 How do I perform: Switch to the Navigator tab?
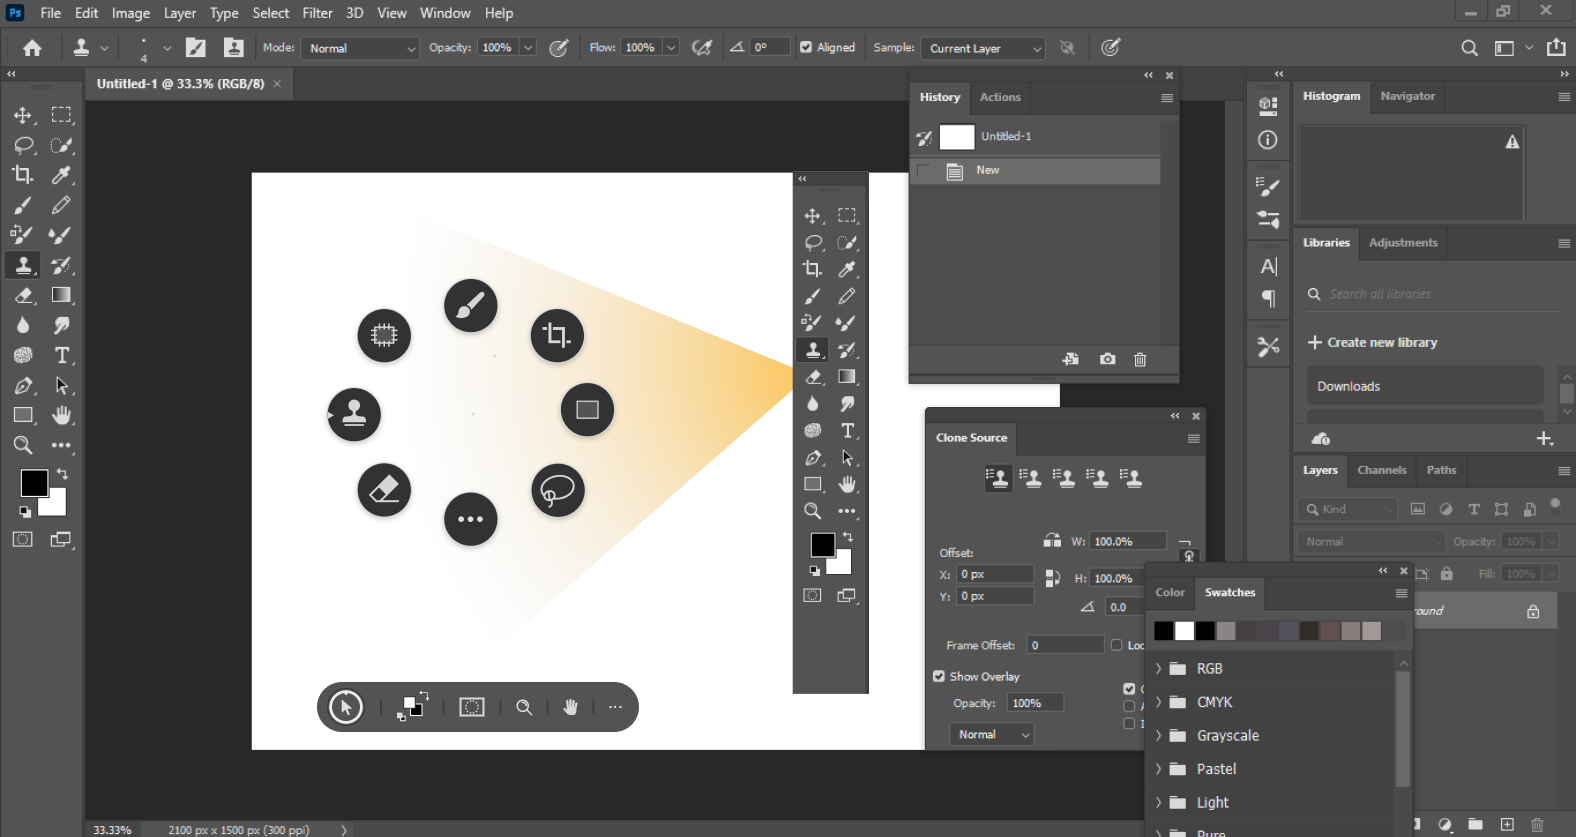tap(1407, 96)
